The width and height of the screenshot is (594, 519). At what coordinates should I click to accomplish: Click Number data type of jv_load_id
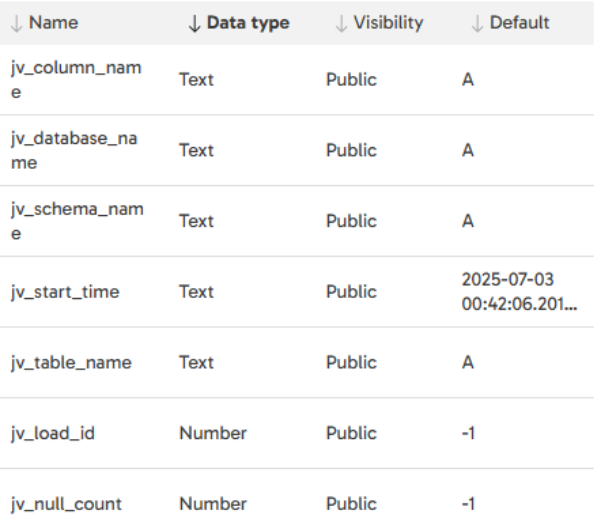pos(213,433)
